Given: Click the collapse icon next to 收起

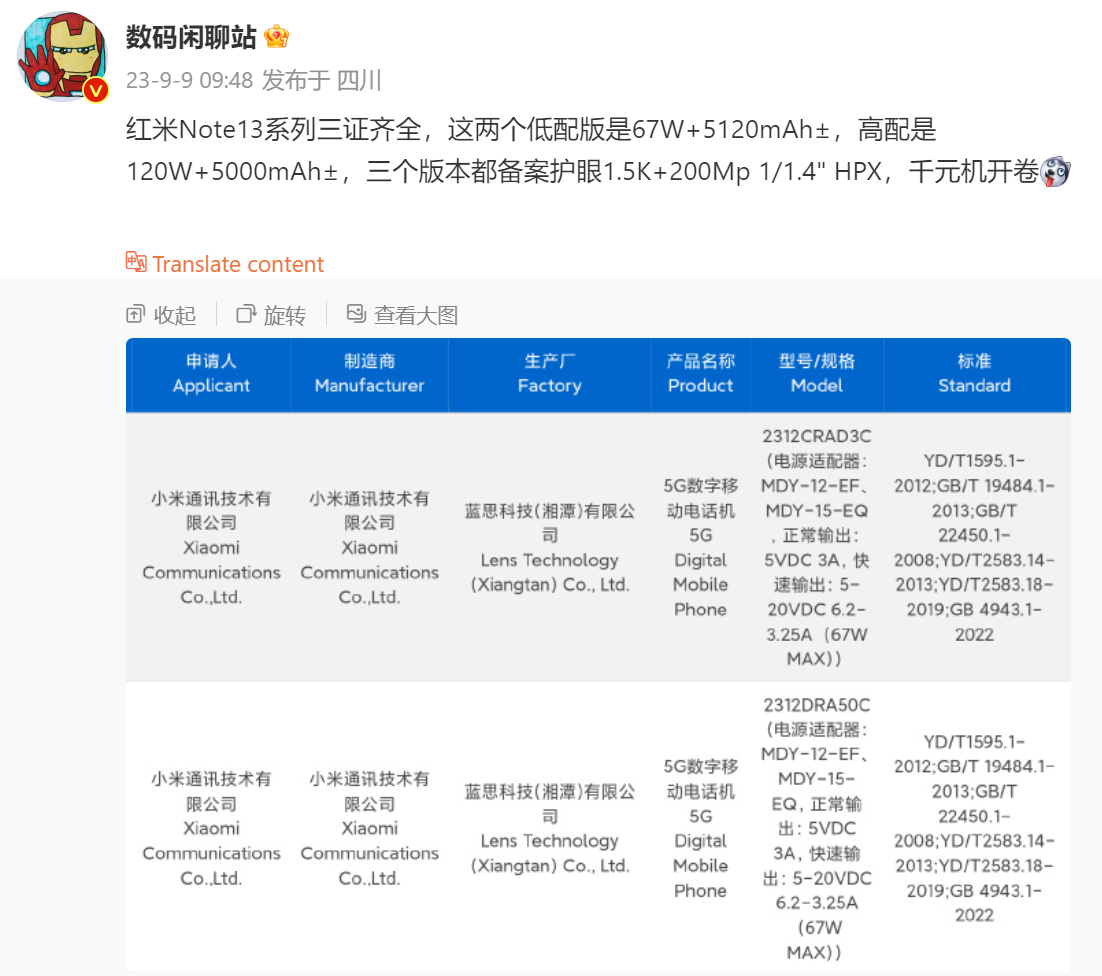Looking at the screenshot, I should (x=136, y=314).
